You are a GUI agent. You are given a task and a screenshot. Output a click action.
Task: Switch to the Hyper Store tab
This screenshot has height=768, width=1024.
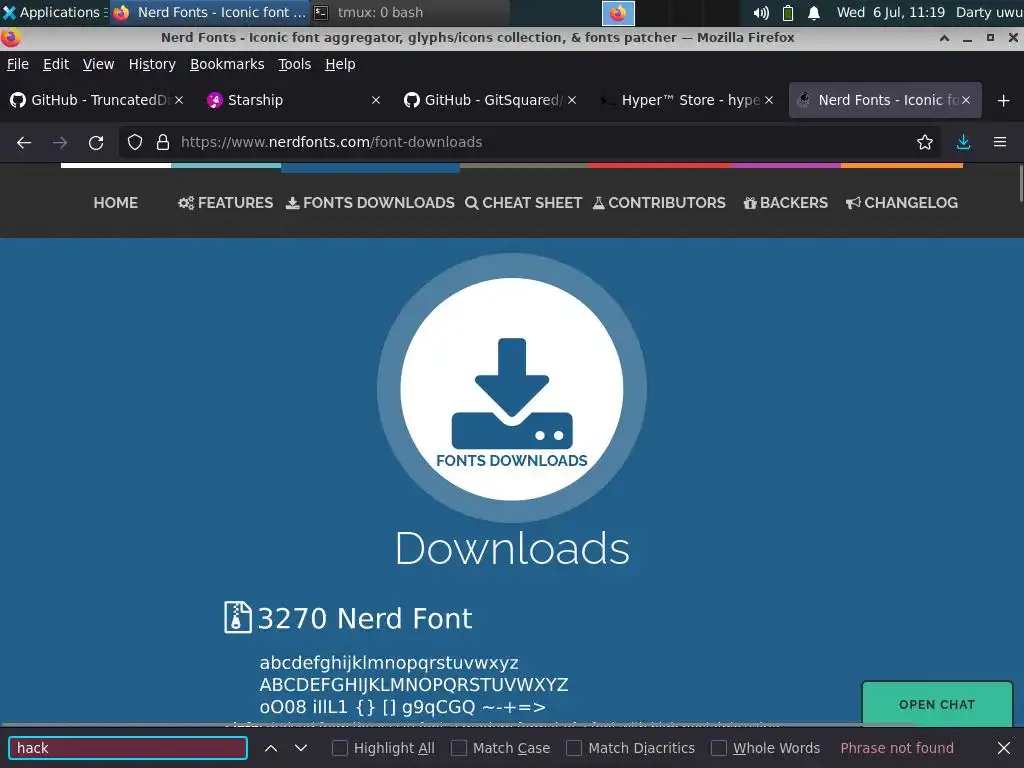(x=687, y=100)
